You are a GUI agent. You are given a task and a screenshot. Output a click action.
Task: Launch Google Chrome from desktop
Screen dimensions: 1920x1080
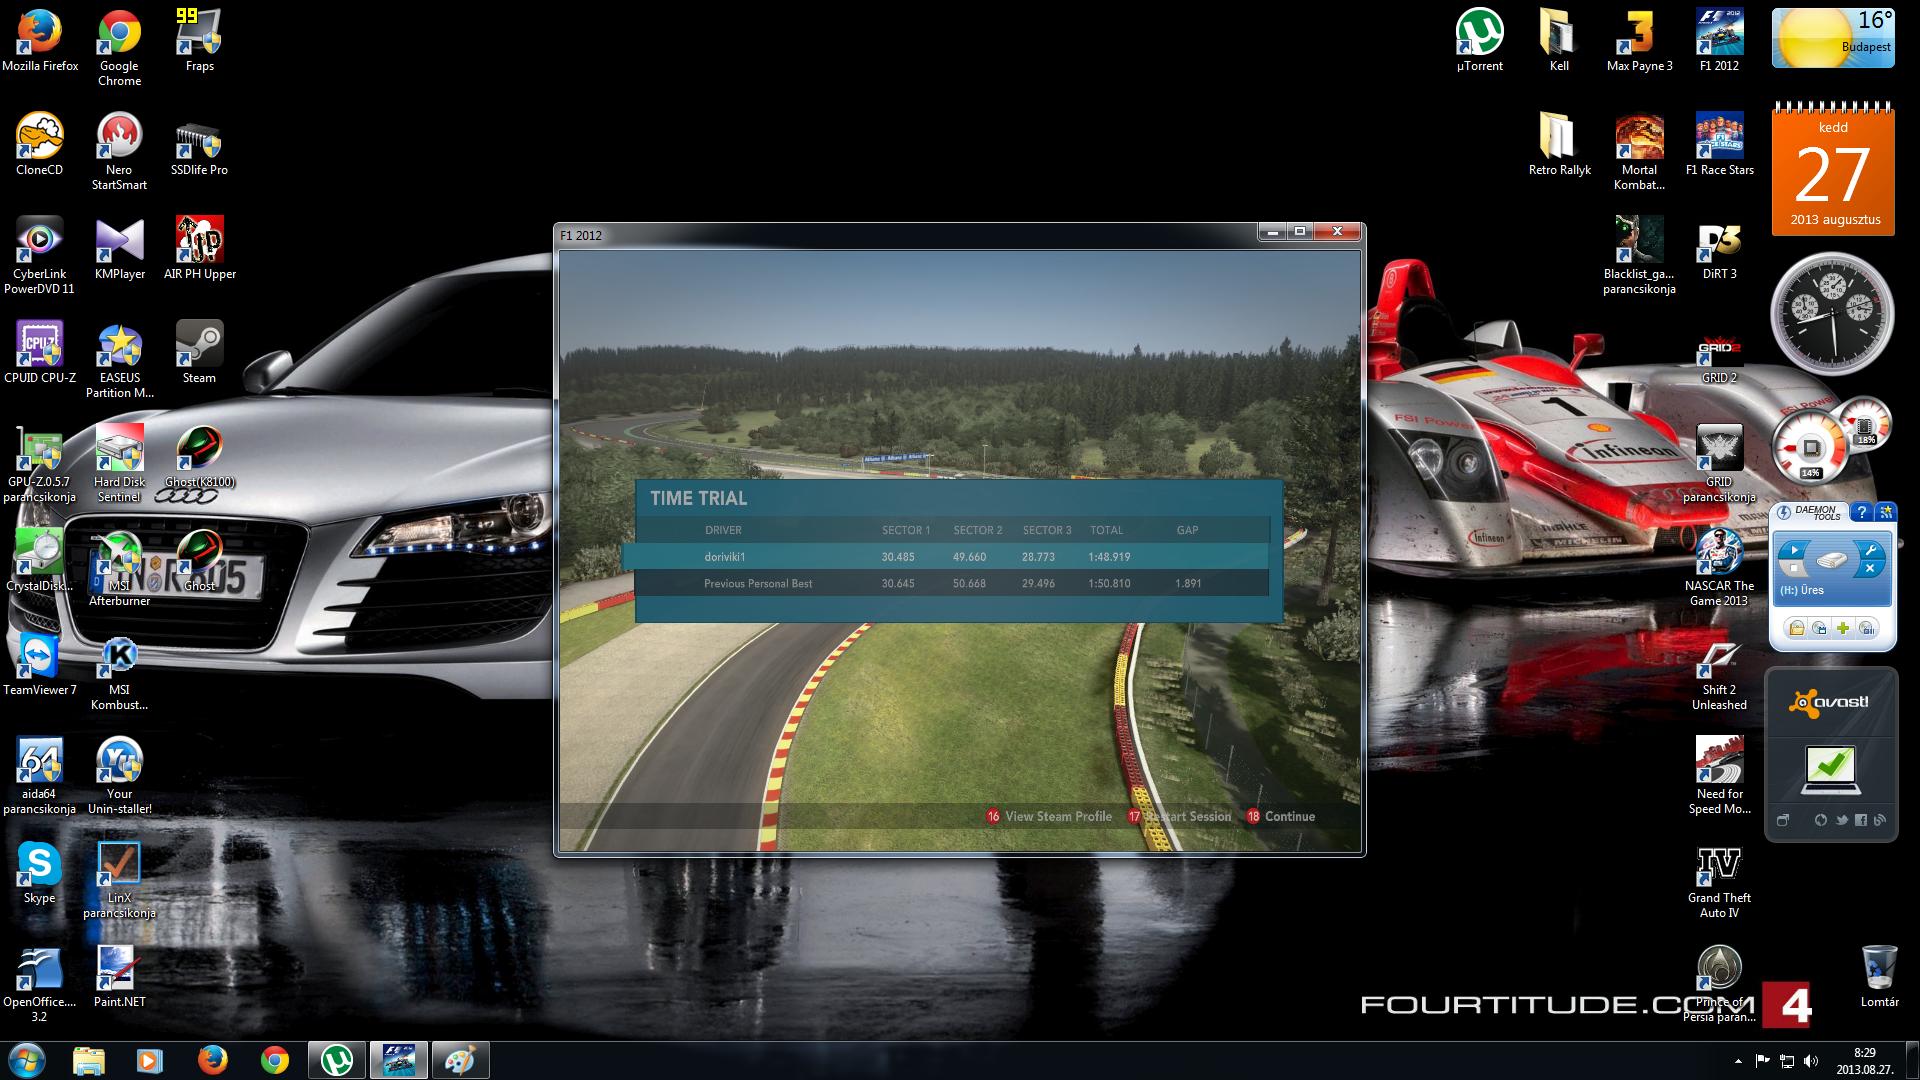click(x=119, y=48)
